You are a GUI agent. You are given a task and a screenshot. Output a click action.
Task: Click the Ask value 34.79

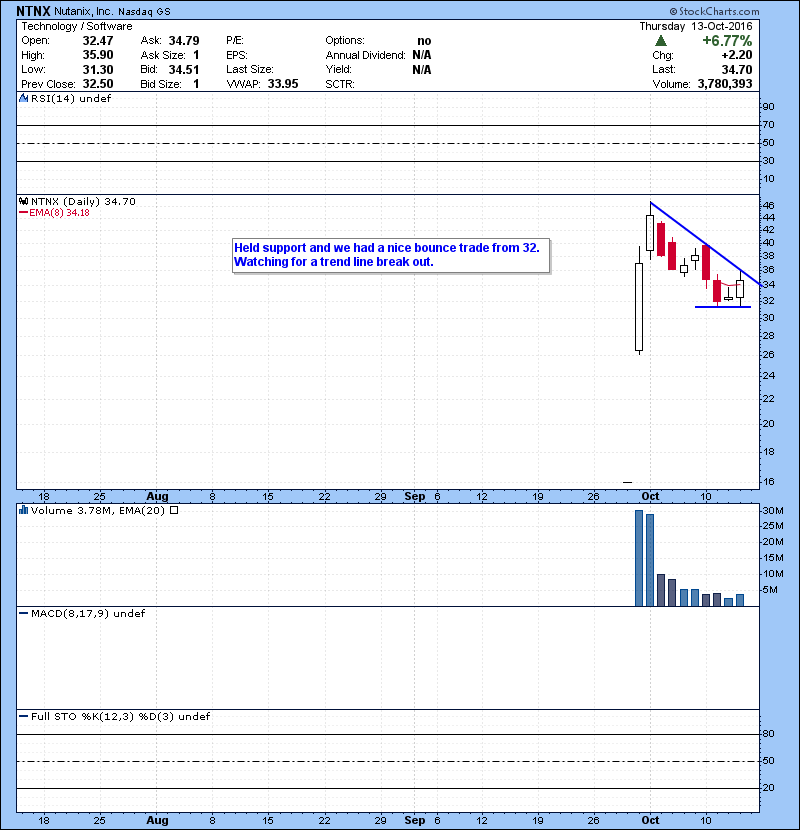point(184,41)
